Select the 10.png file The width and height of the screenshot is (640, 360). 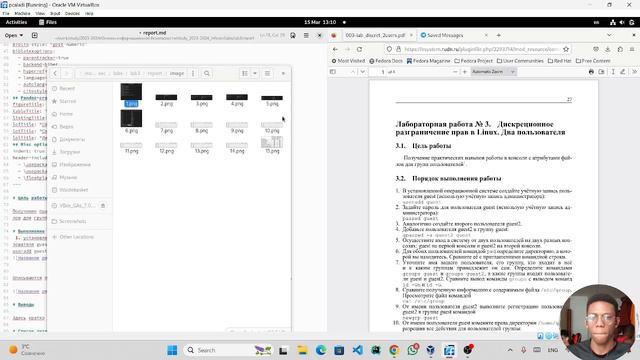click(272, 128)
